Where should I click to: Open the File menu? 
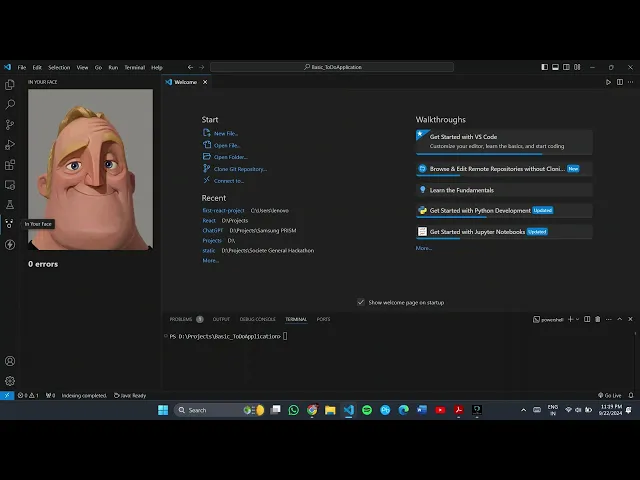(x=22, y=67)
